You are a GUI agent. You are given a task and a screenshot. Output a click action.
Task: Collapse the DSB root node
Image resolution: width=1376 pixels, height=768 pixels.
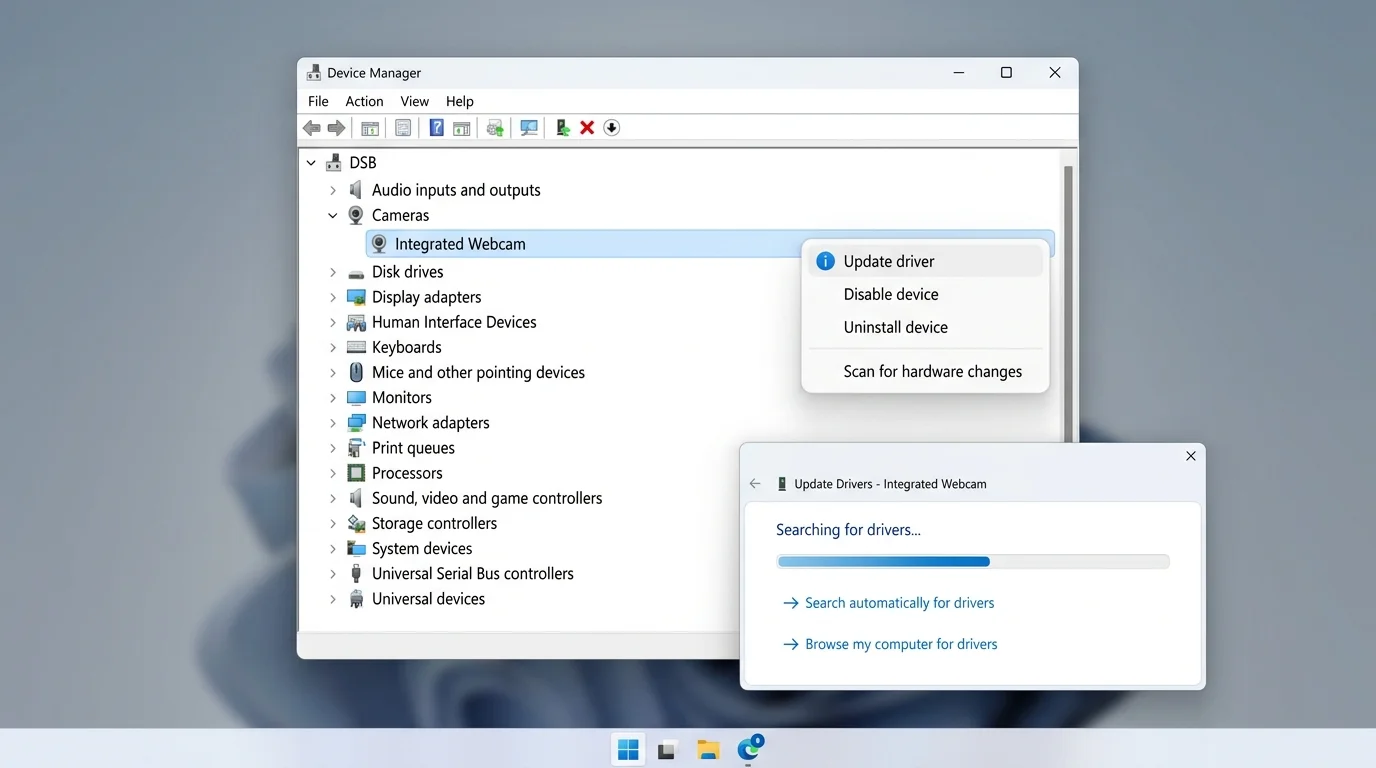[311, 163]
